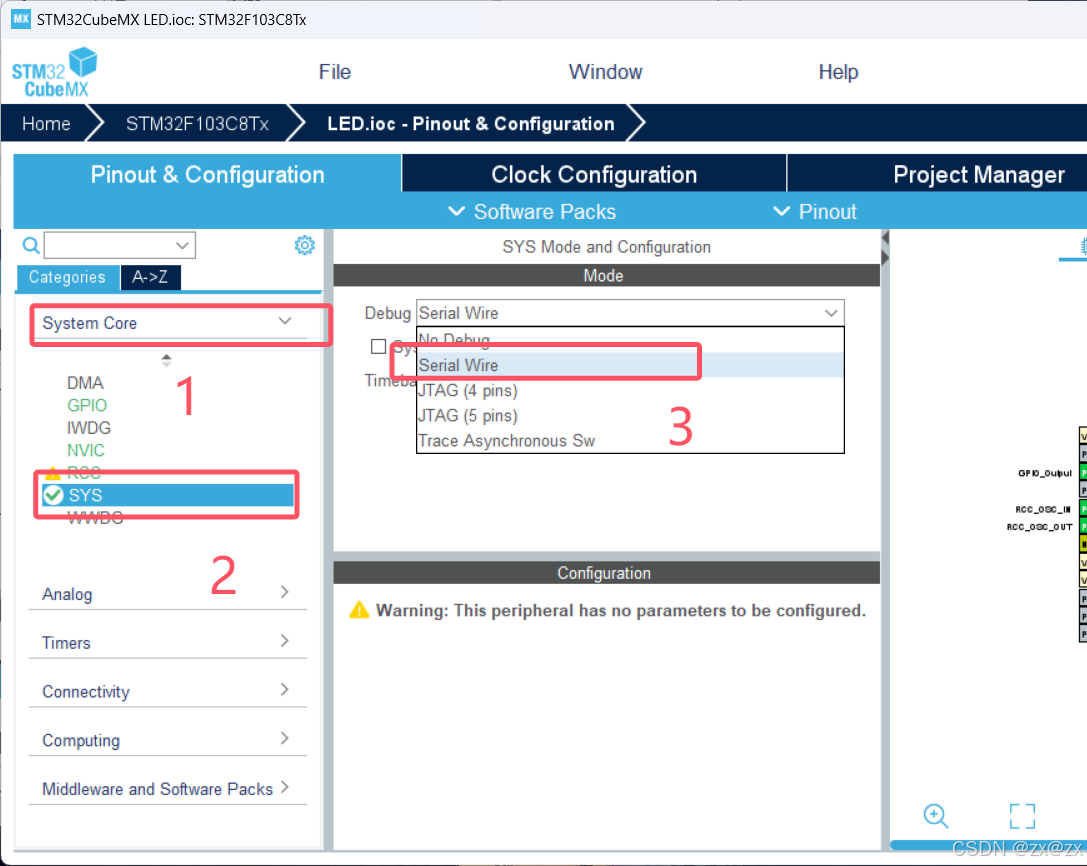Click the small sort arrows above DMA
The image size is (1087, 866).
[x=166, y=360]
